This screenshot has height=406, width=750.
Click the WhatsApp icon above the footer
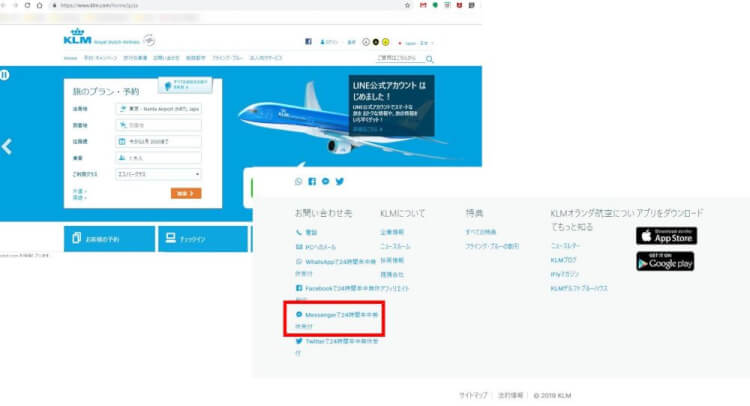click(x=298, y=181)
